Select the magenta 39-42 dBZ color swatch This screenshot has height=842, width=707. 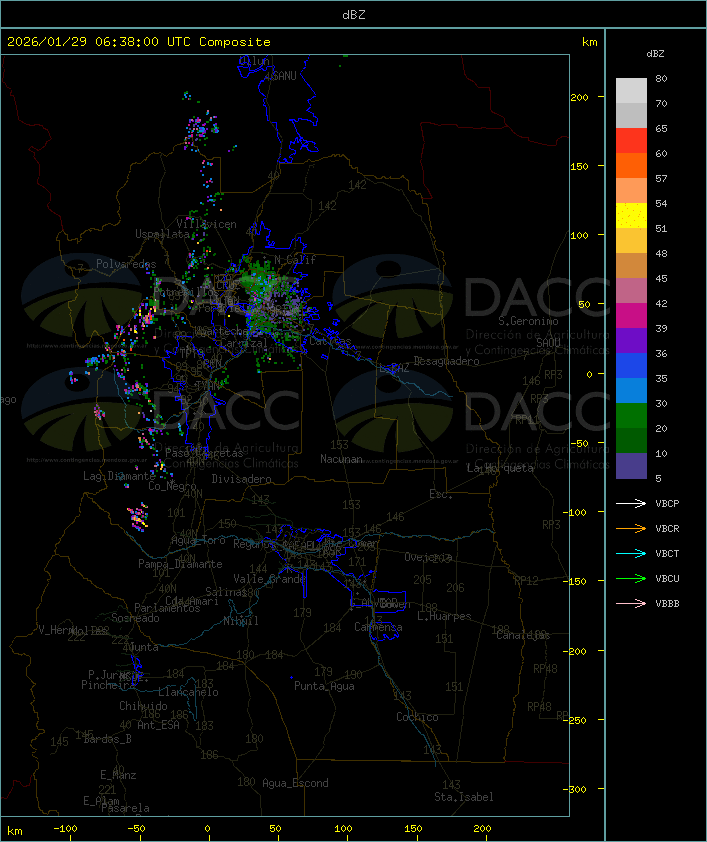coord(631,316)
